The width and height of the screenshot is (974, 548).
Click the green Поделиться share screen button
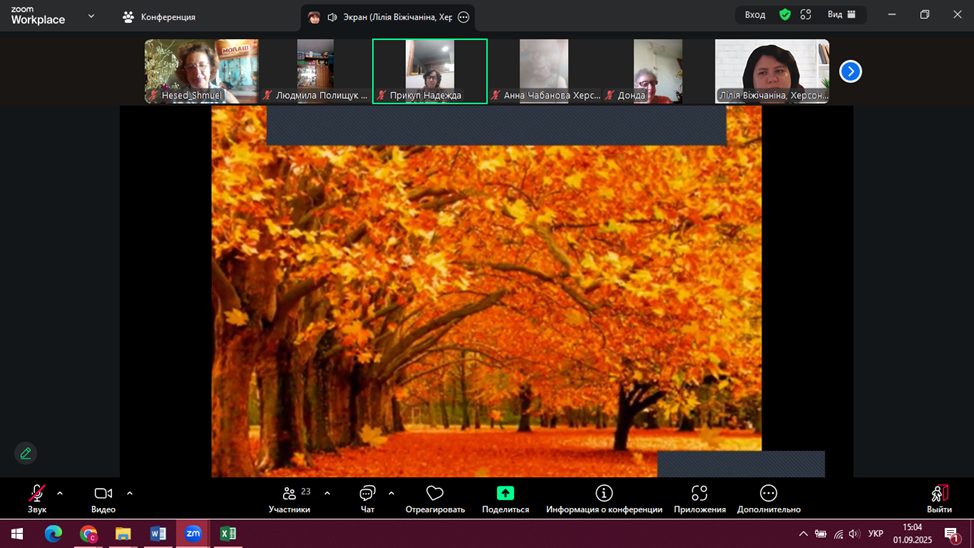click(x=505, y=497)
